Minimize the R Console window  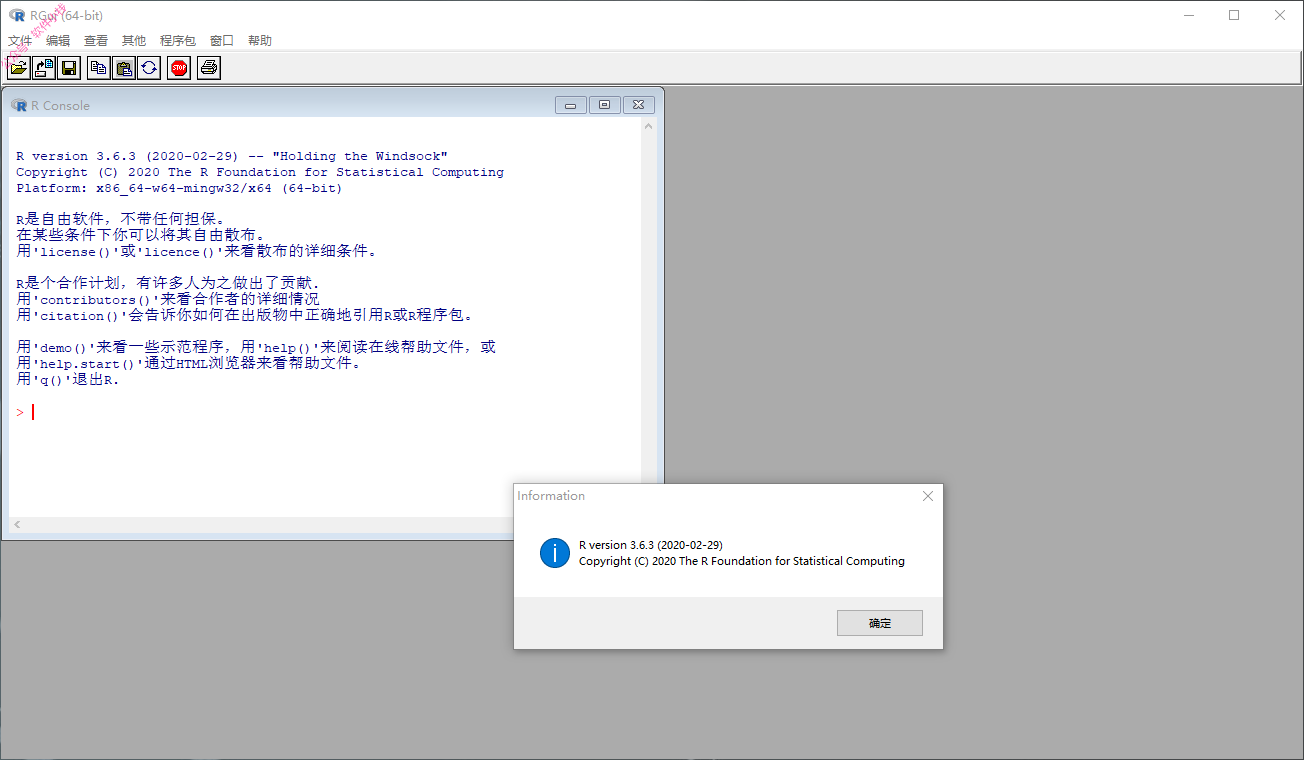coord(571,105)
